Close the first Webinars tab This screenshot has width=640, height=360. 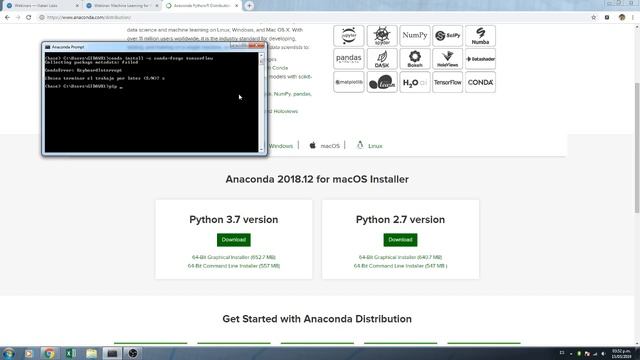pyautogui.click(x=77, y=6)
